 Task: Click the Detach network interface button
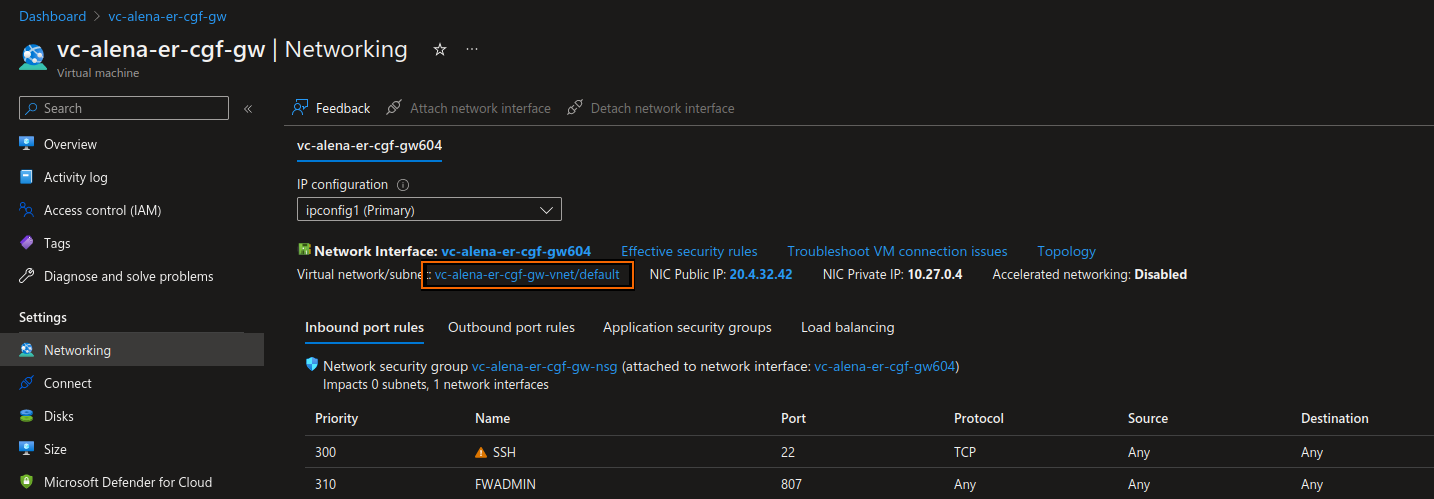(x=650, y=108)
